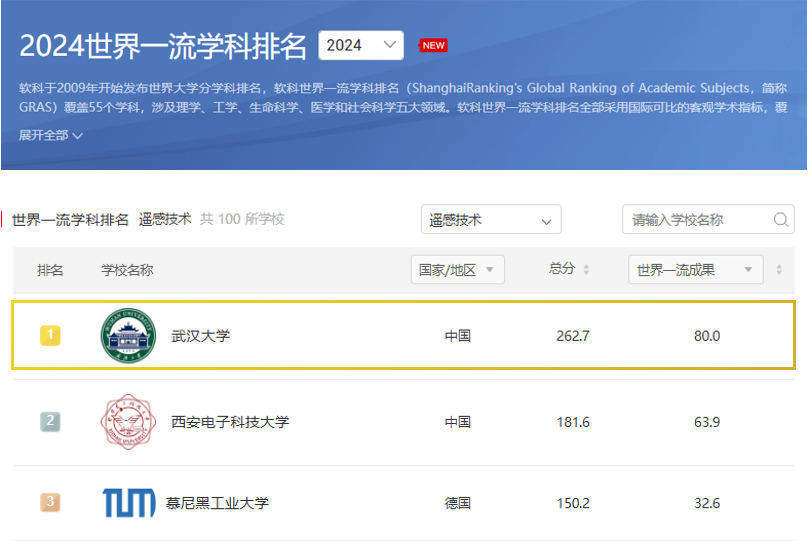Select total score 150.2
Image resolution: width=808 pixels, height=541 pixels.
pyautogui.click(x=573, y=503)
